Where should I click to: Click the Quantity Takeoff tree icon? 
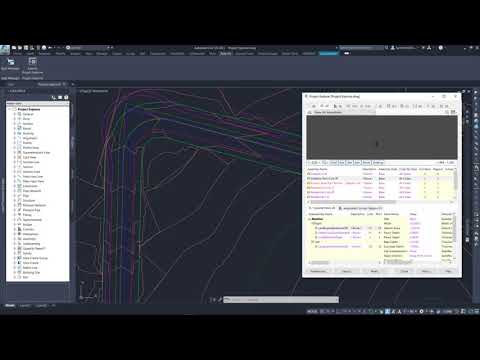point(19,248)
